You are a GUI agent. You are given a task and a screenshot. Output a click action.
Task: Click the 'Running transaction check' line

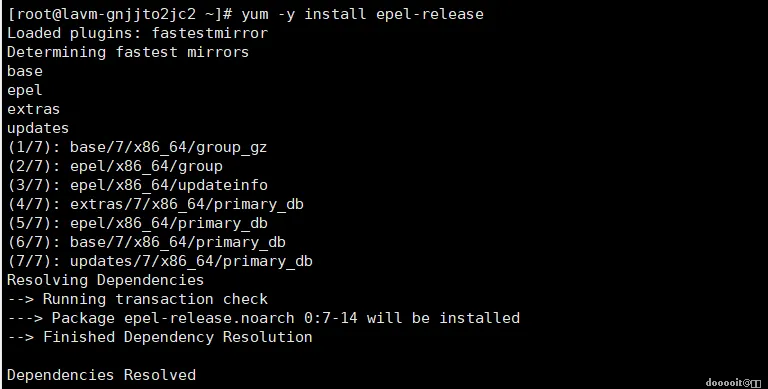coord(137,299)
